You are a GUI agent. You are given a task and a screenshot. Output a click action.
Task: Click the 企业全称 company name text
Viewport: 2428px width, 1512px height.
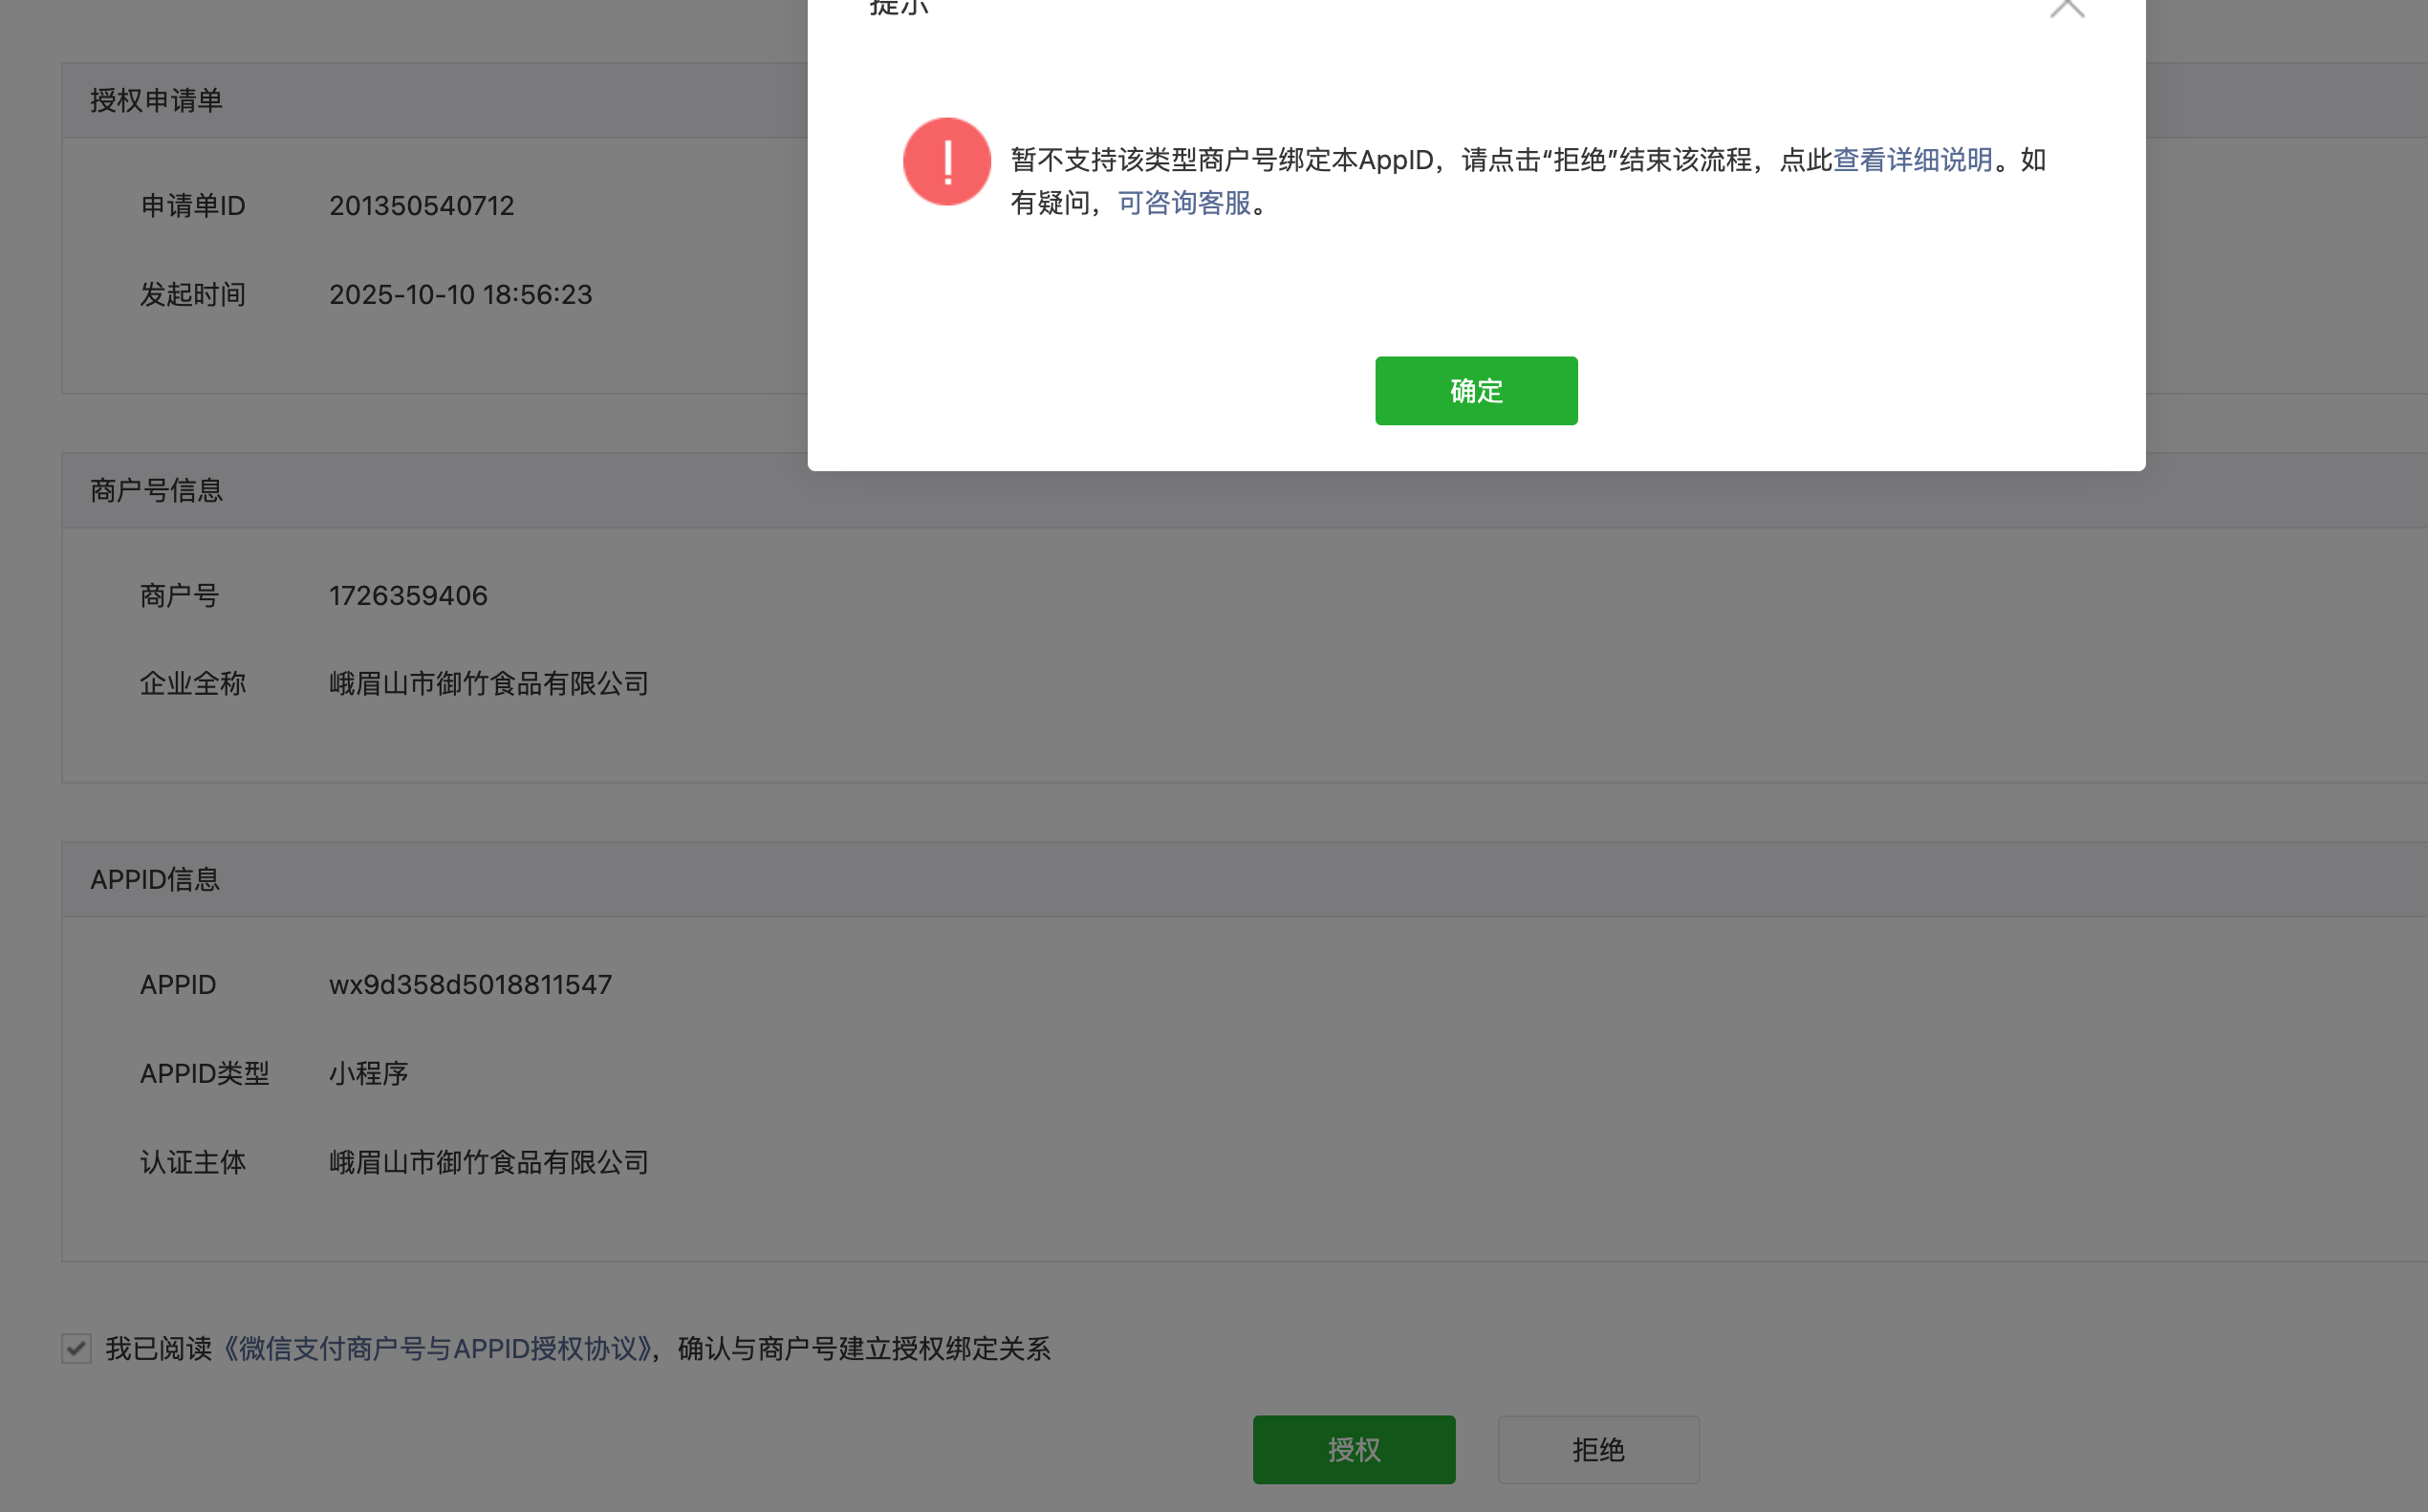489,684
